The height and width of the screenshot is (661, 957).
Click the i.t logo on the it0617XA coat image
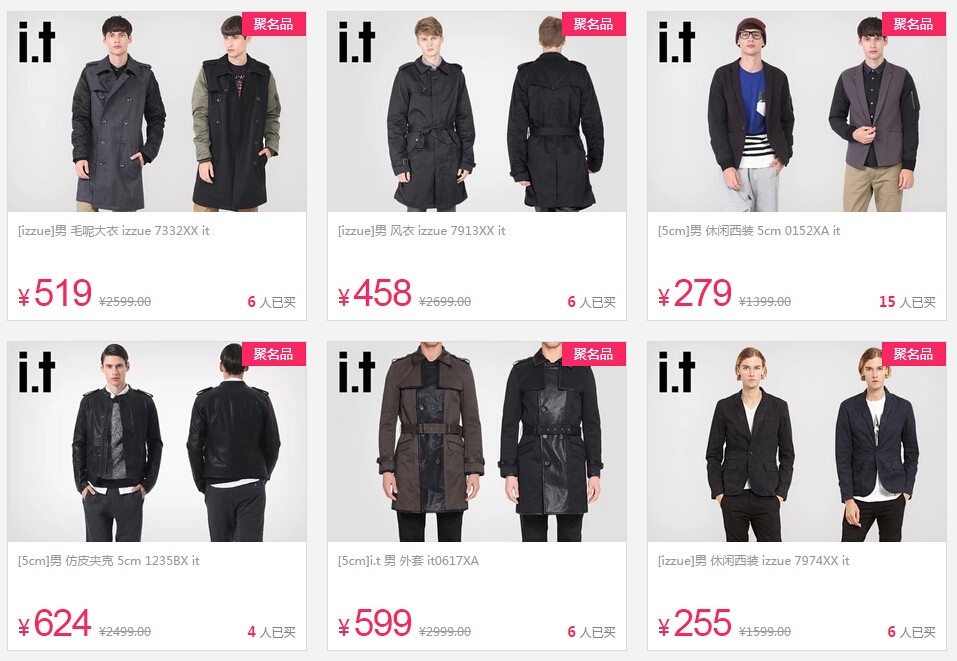(x=356, y=372)
